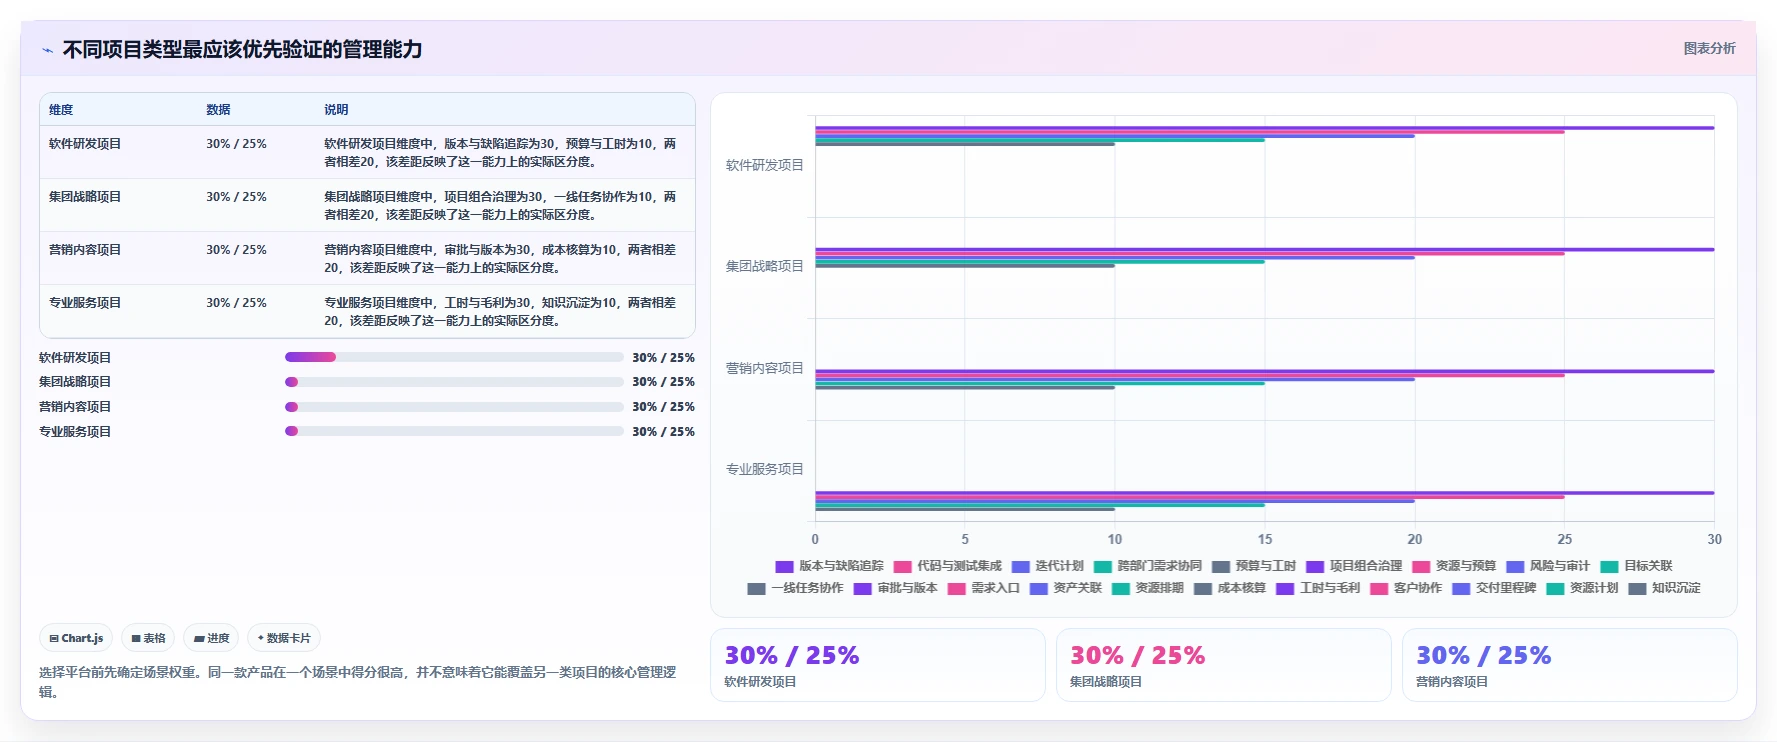Viewport: 1777px width, 742px height.
Task: Click the 软件研发项目 chart axis label
Action: coord(764,165)
